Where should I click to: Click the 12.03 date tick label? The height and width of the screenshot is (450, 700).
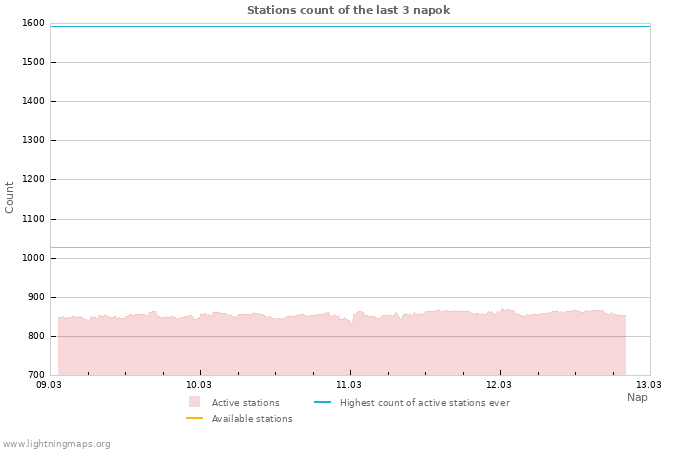(x=499, y=384)
